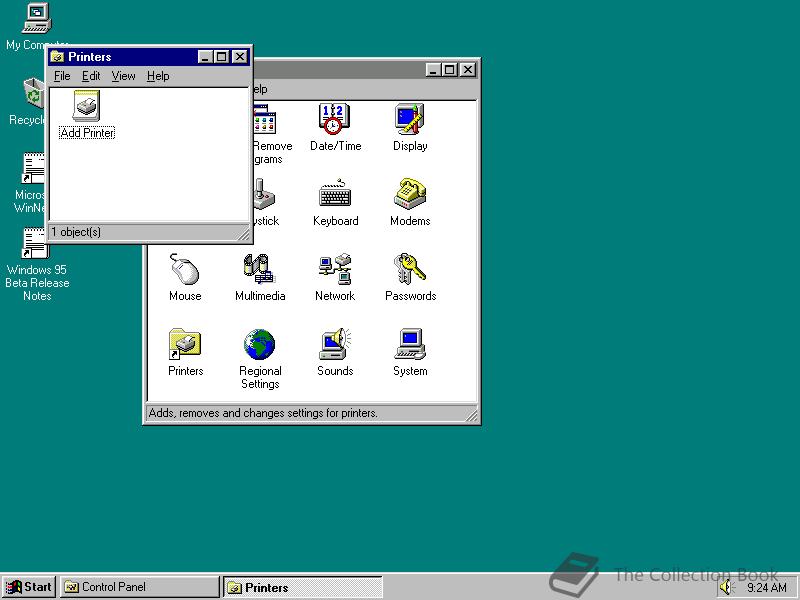Switch to Control Panel taskbar button
The height and width of the screenshot is (600, 800).
139,587
